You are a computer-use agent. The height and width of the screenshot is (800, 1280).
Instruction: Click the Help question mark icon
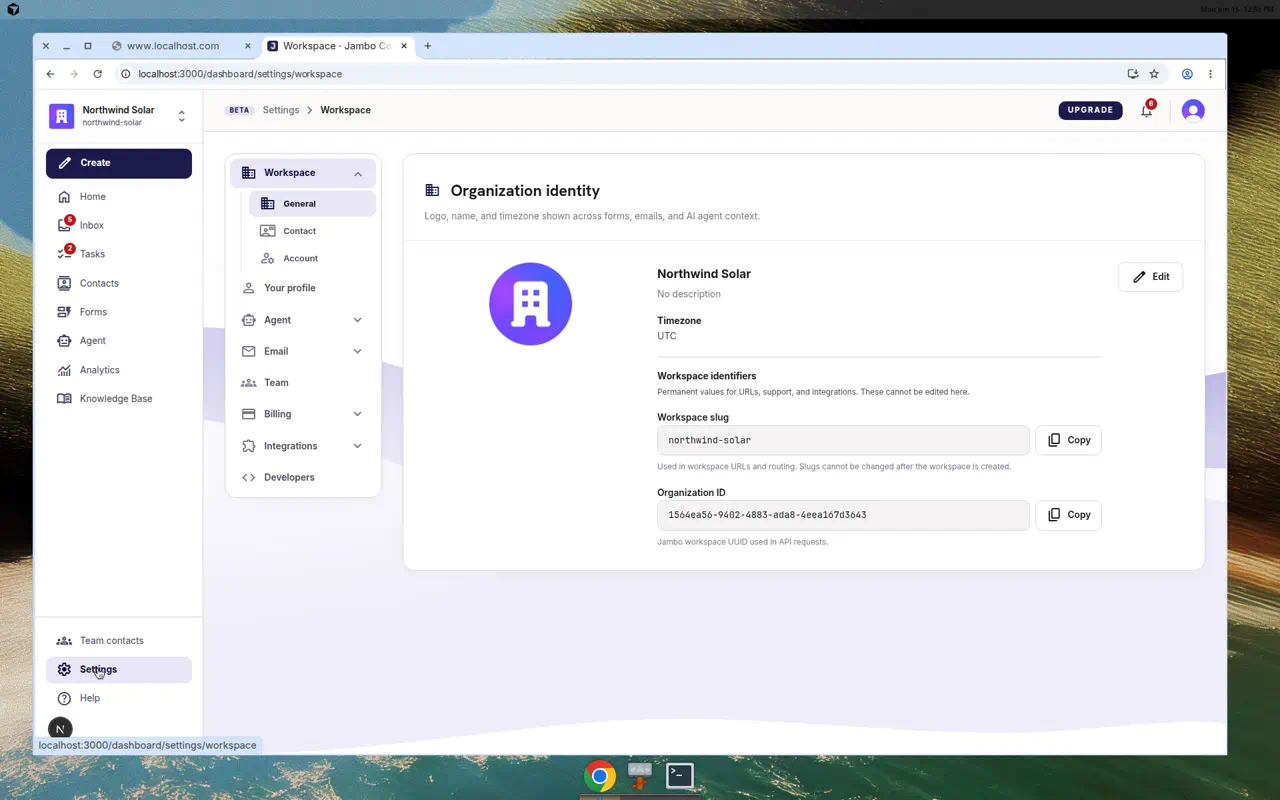tap(64, 698)
